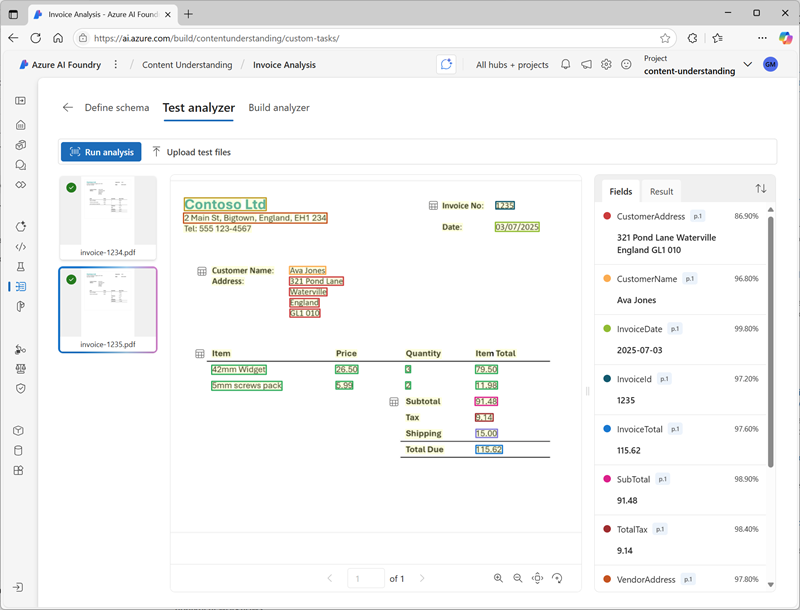Select the TotalTax field entry
Screen dimensions: 800x610
[x=681, y=540]
